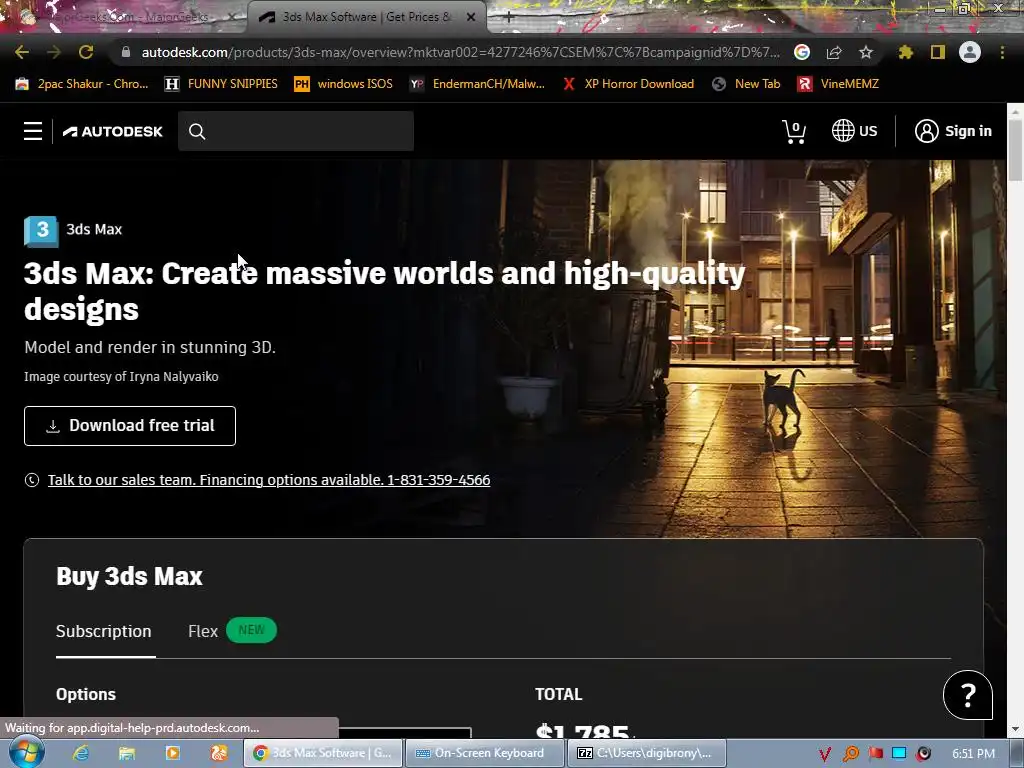Image resolution: width=1024 pixels, height=768 pixels.
Task: Click the orange taskbar app icon
Action: (x=219, y=753)
